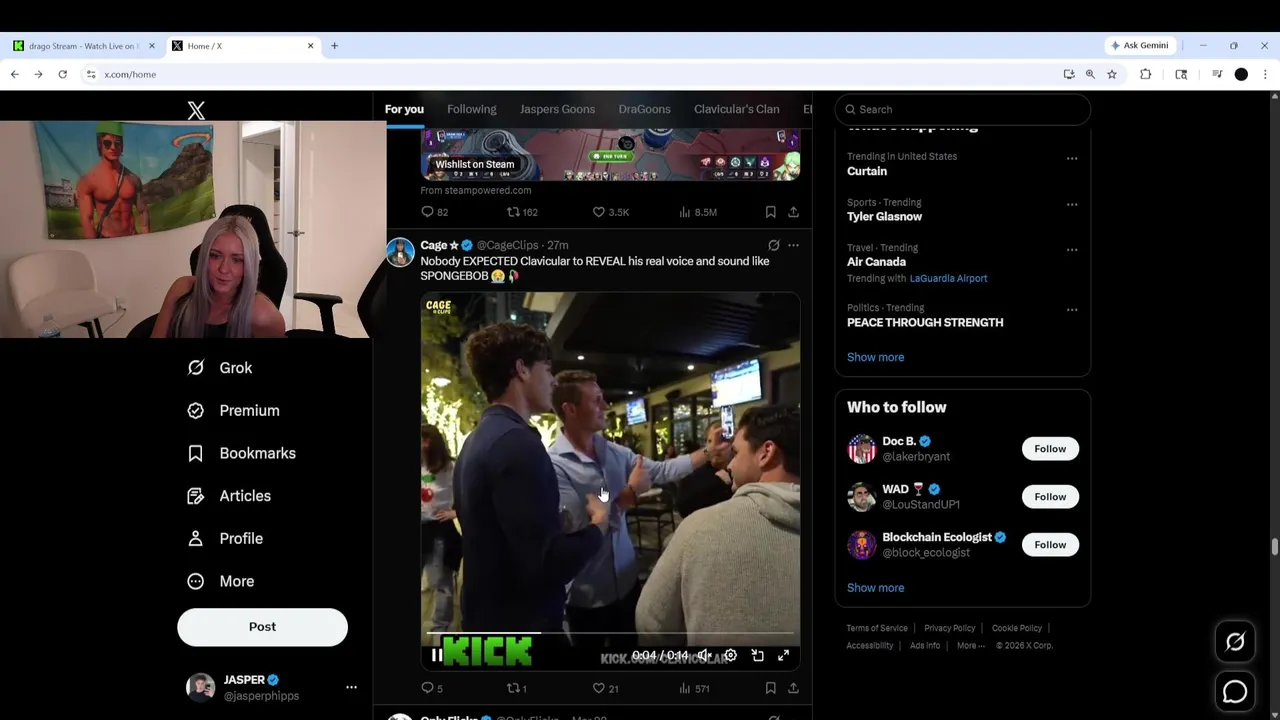Repost the Cage post with 1 repost

click(x=517, y=688)
